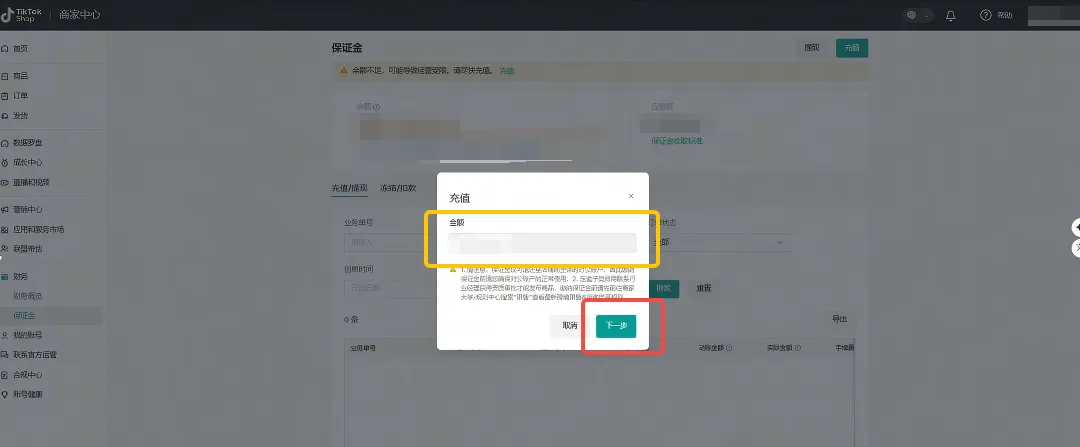The width and height of the screenshot is (1080, 447).
Task: Click the 联盟带货 icon
Action: 5,249
